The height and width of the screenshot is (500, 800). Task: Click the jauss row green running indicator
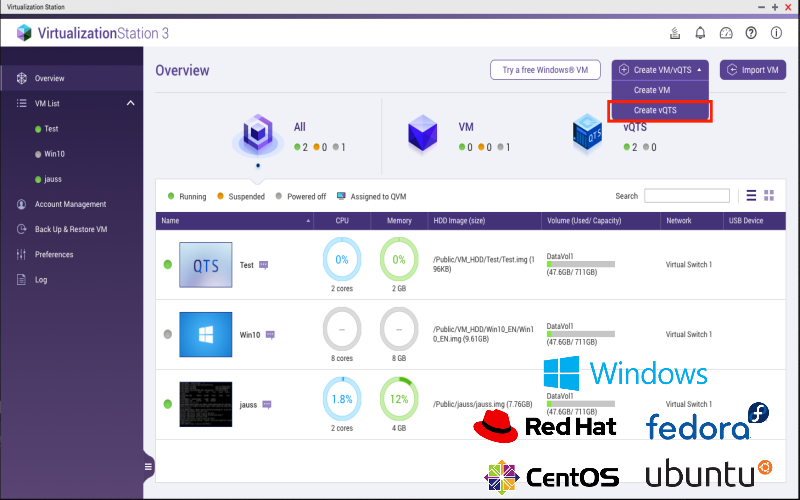[167, 404]
